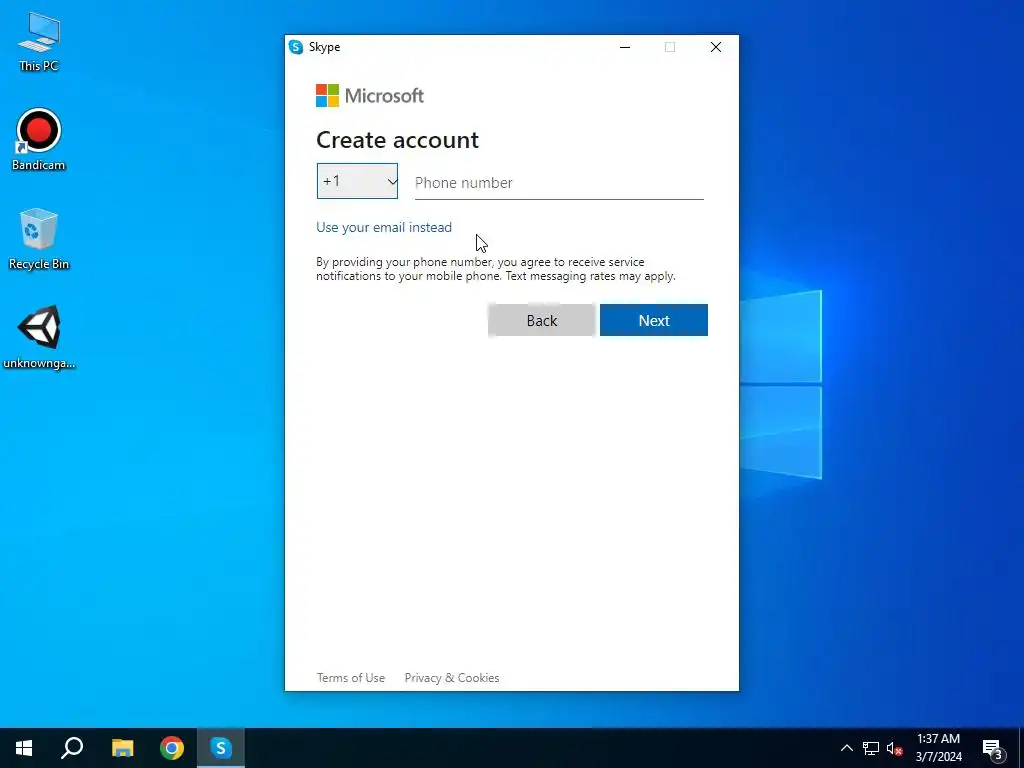Screen dimensions: 1024x768
Task: Open the Terms of Use link
Action: [351, 678]
